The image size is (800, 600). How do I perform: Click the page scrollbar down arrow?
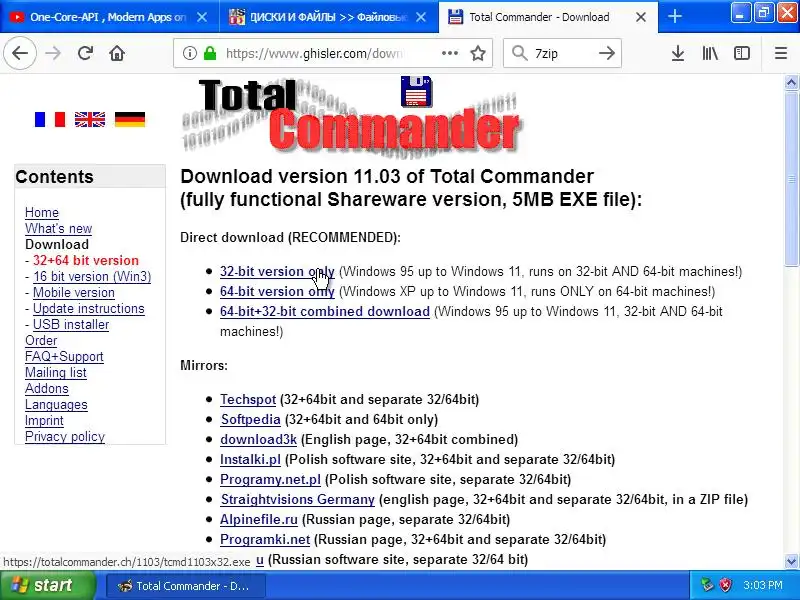[x=791, y=561]
